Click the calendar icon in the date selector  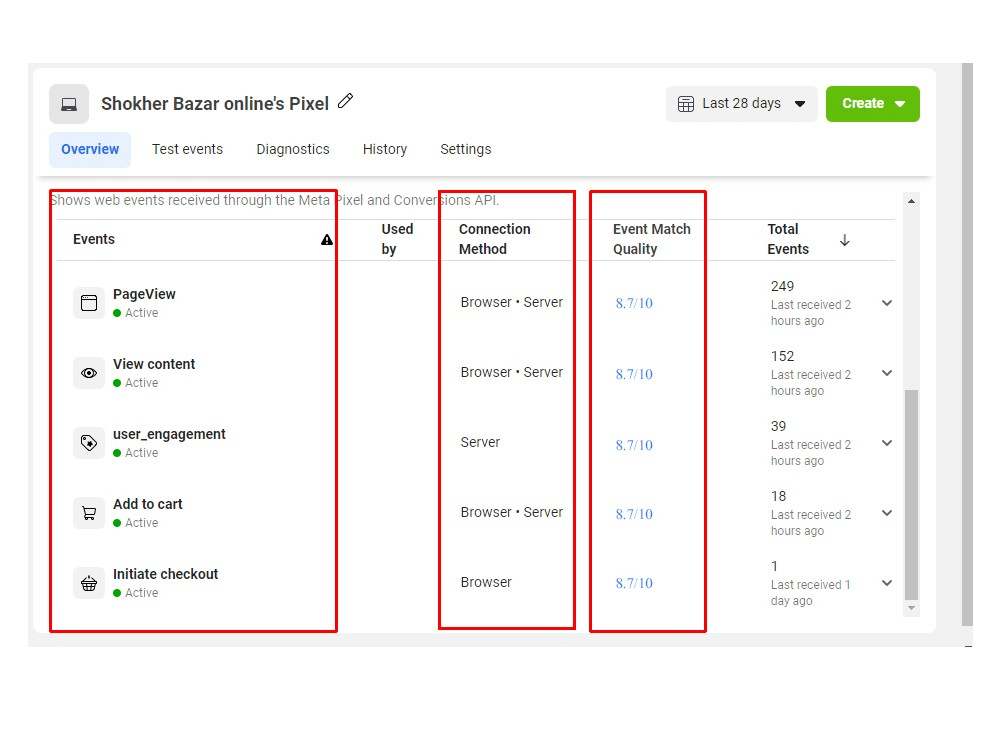[x=686, y=103]
